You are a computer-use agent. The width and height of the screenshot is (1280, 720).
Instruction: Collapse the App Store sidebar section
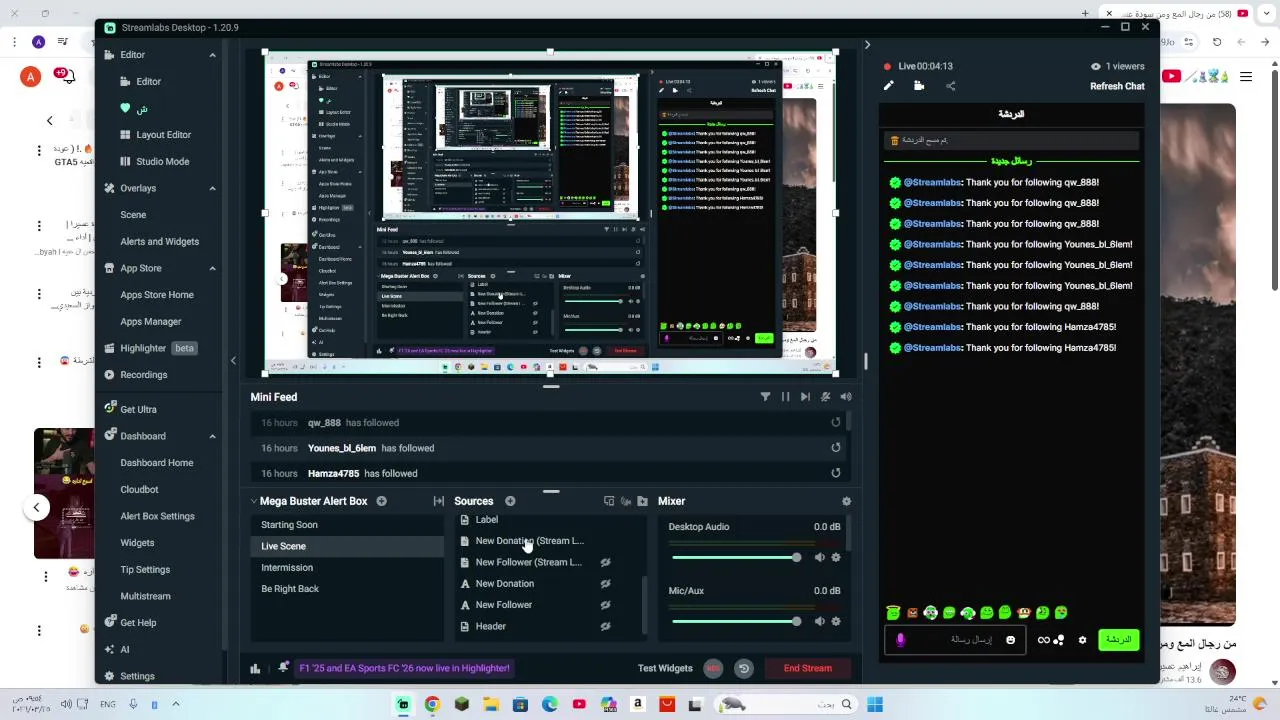point(212,268)
